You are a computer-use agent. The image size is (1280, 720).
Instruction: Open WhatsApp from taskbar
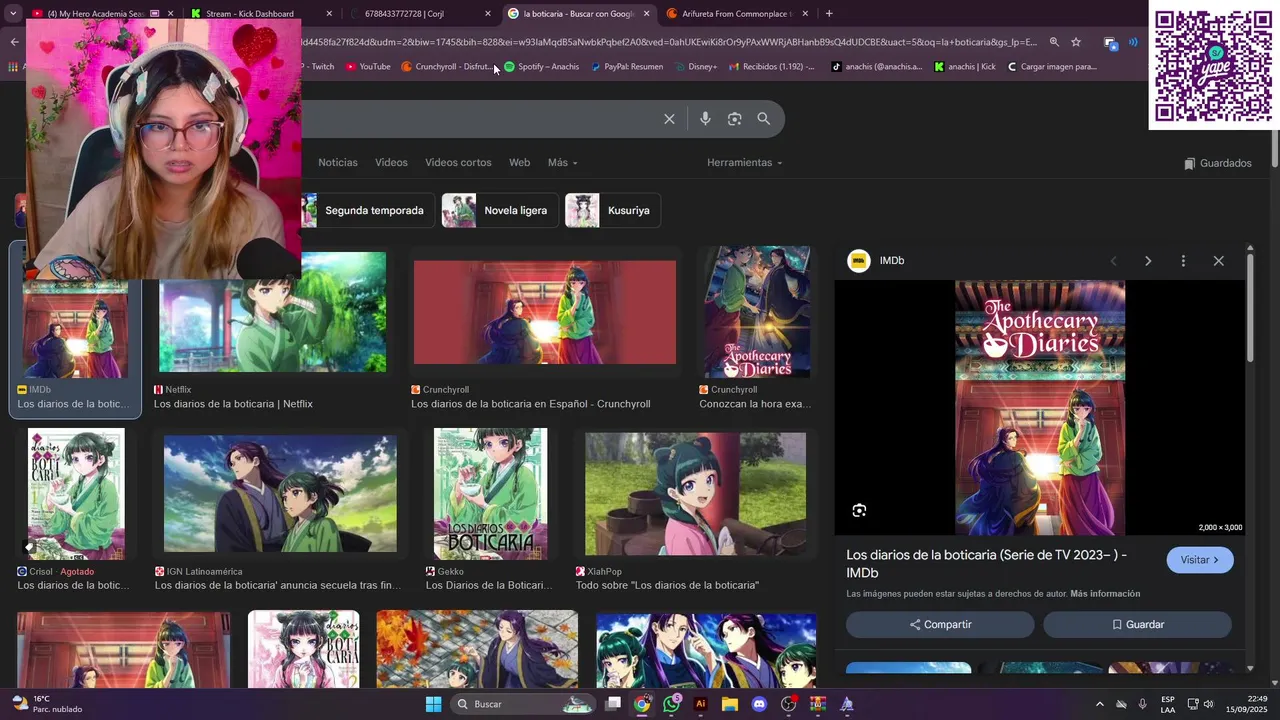tap(671, 704)
